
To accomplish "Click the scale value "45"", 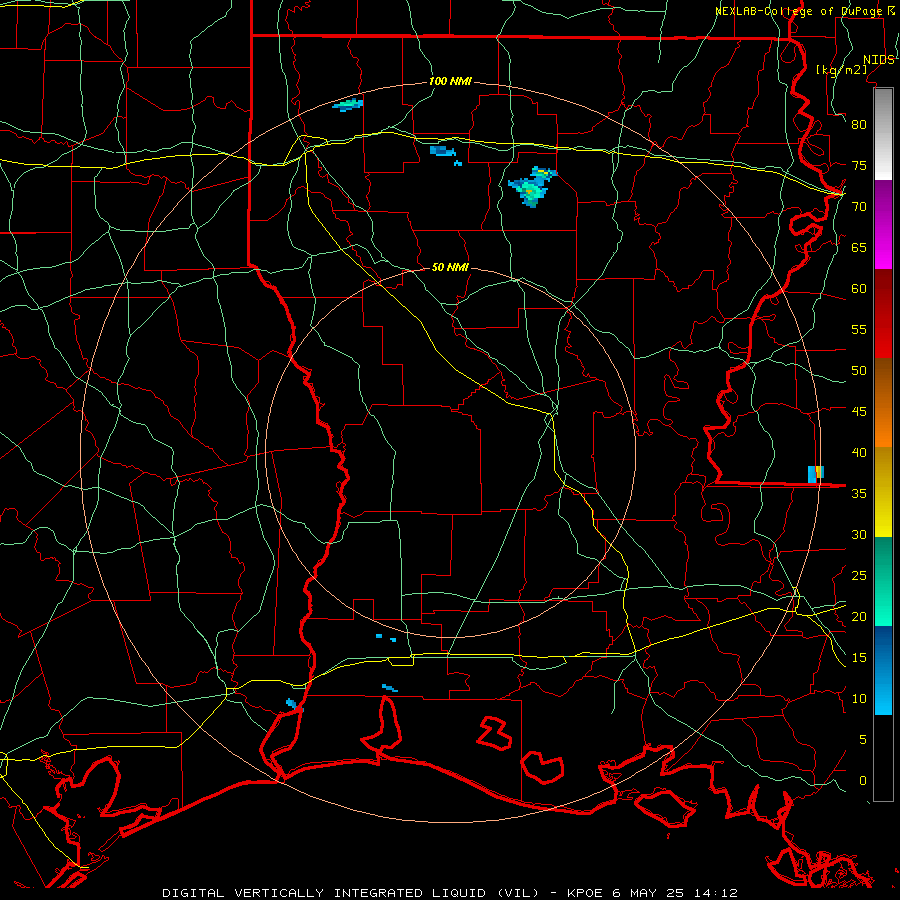I will [859, 412].
